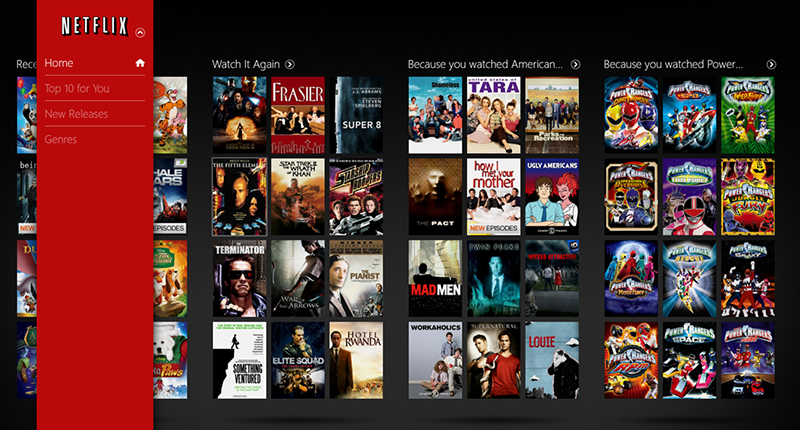Open United States of Tara poster
This screenshot has width=800, height=430.
(494, 115)
